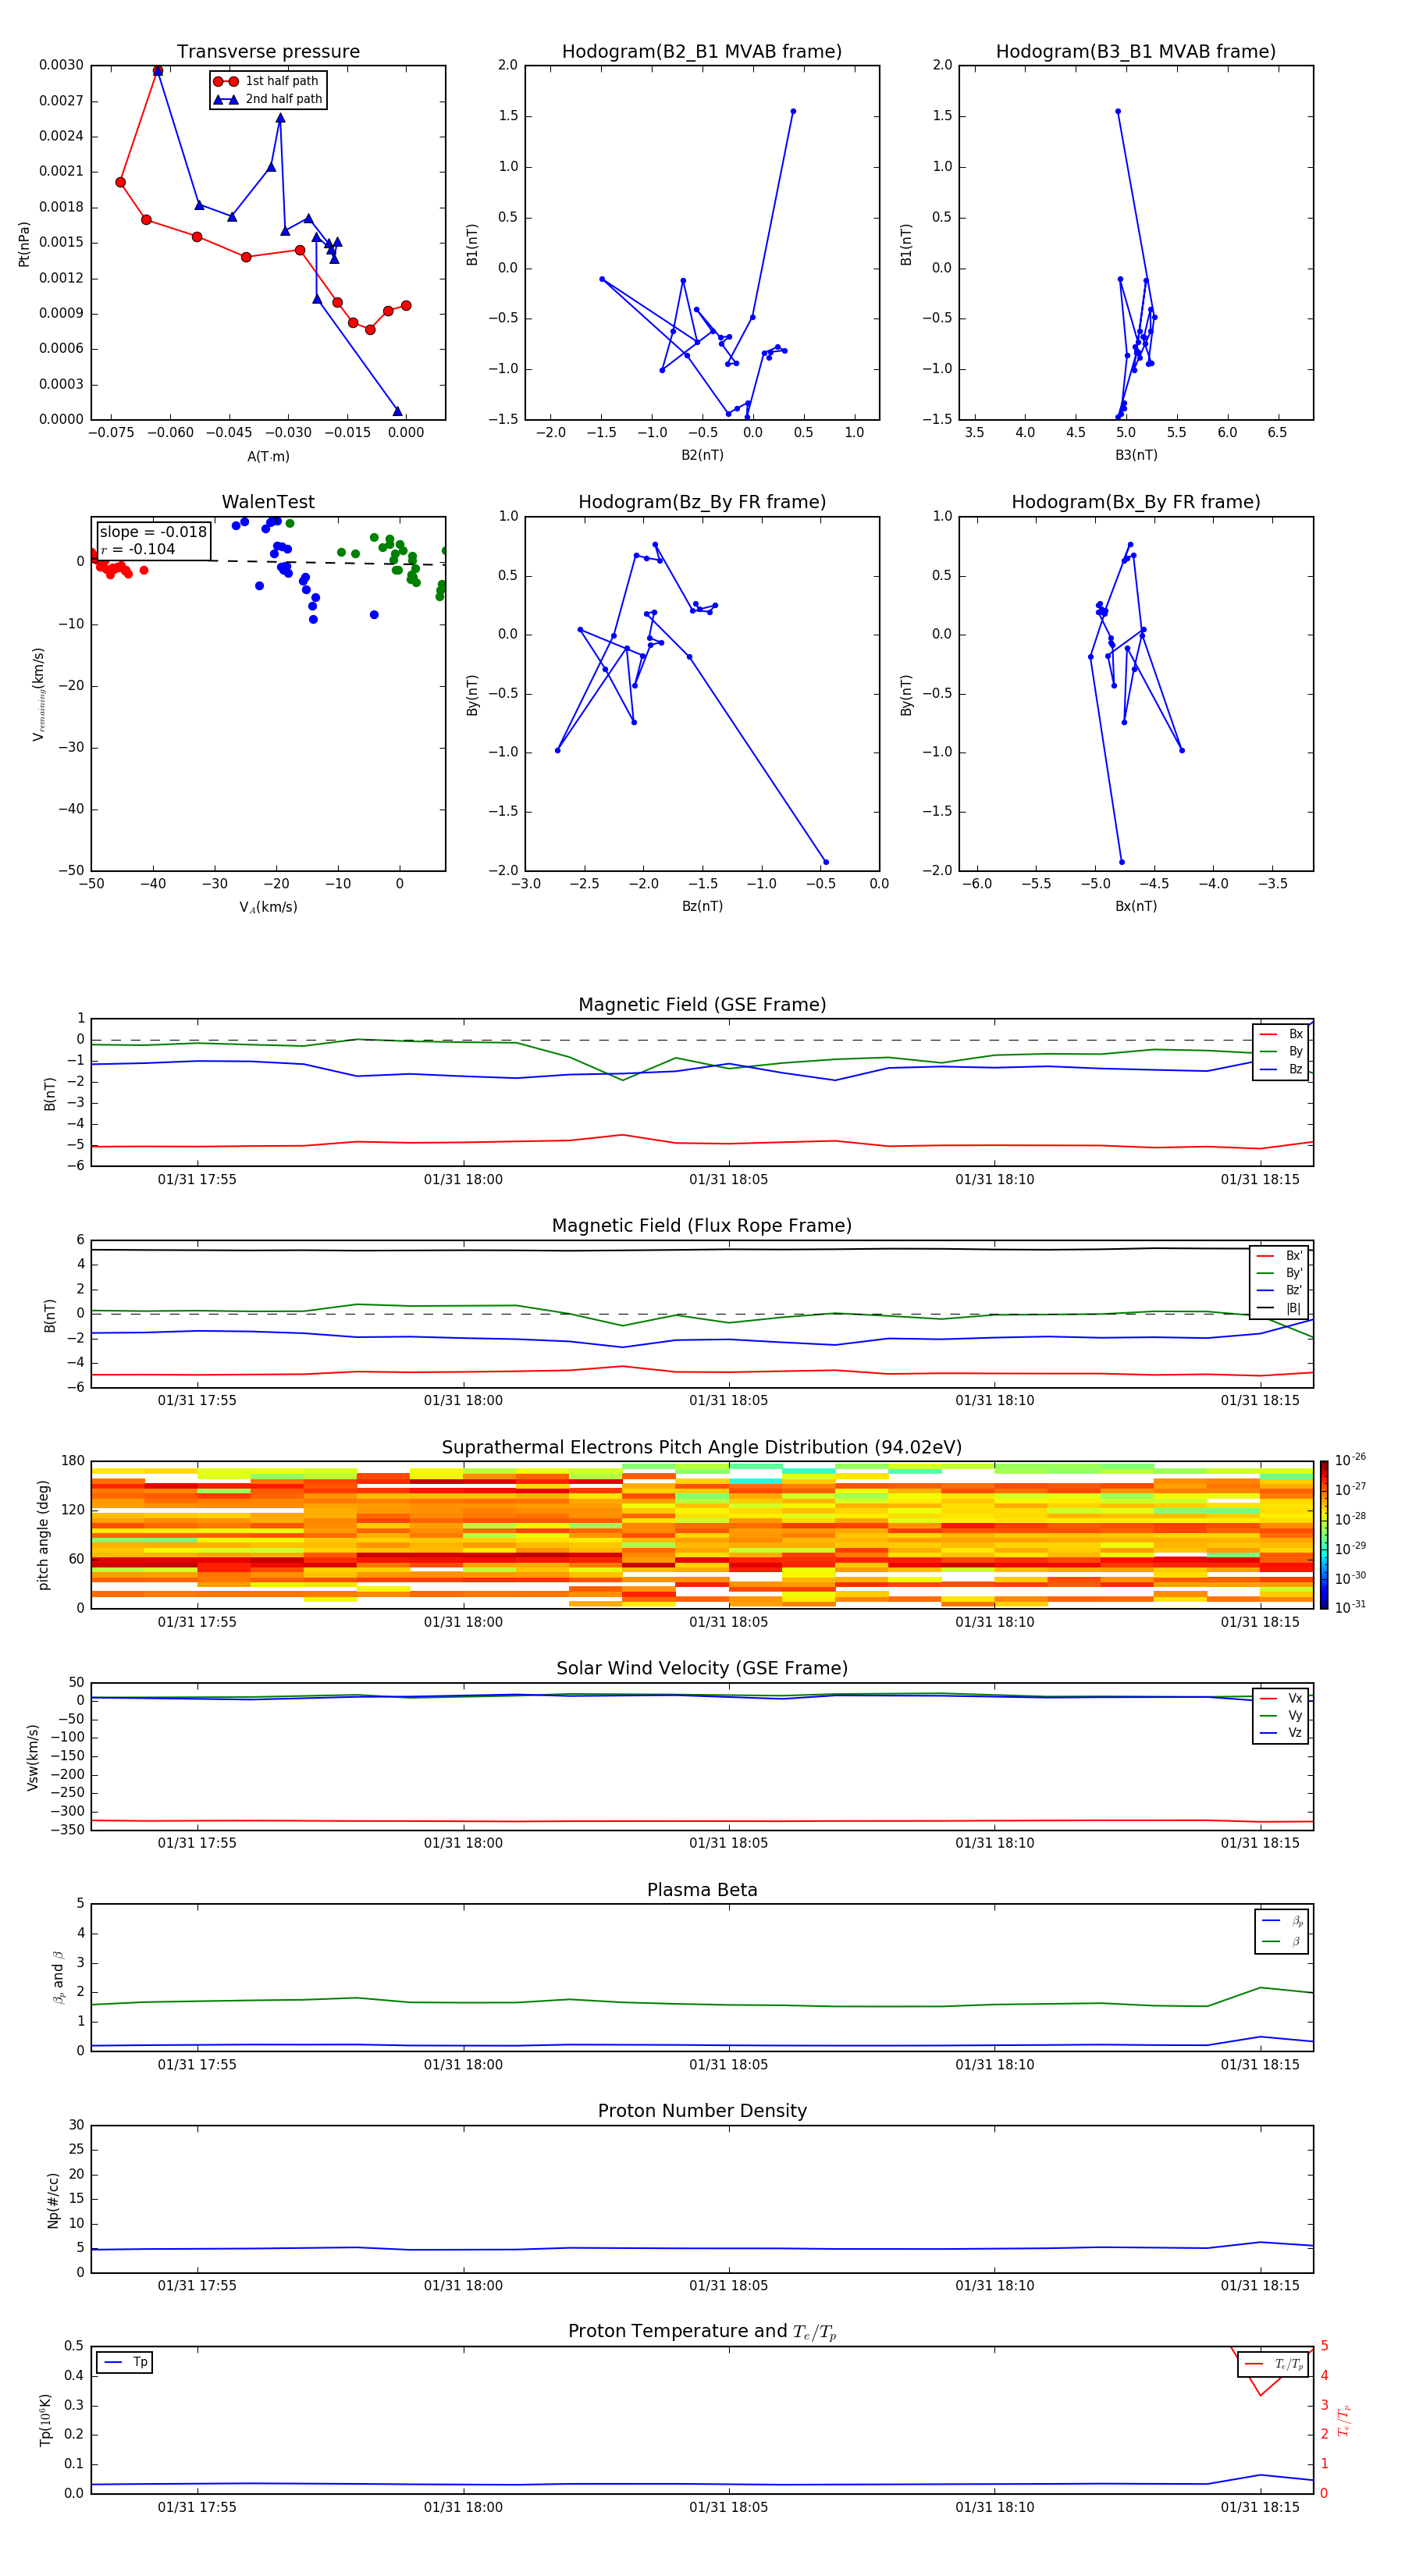Click the 'Transverse pressure' plot title
1405x2576 pixels.
coord(268,52)
